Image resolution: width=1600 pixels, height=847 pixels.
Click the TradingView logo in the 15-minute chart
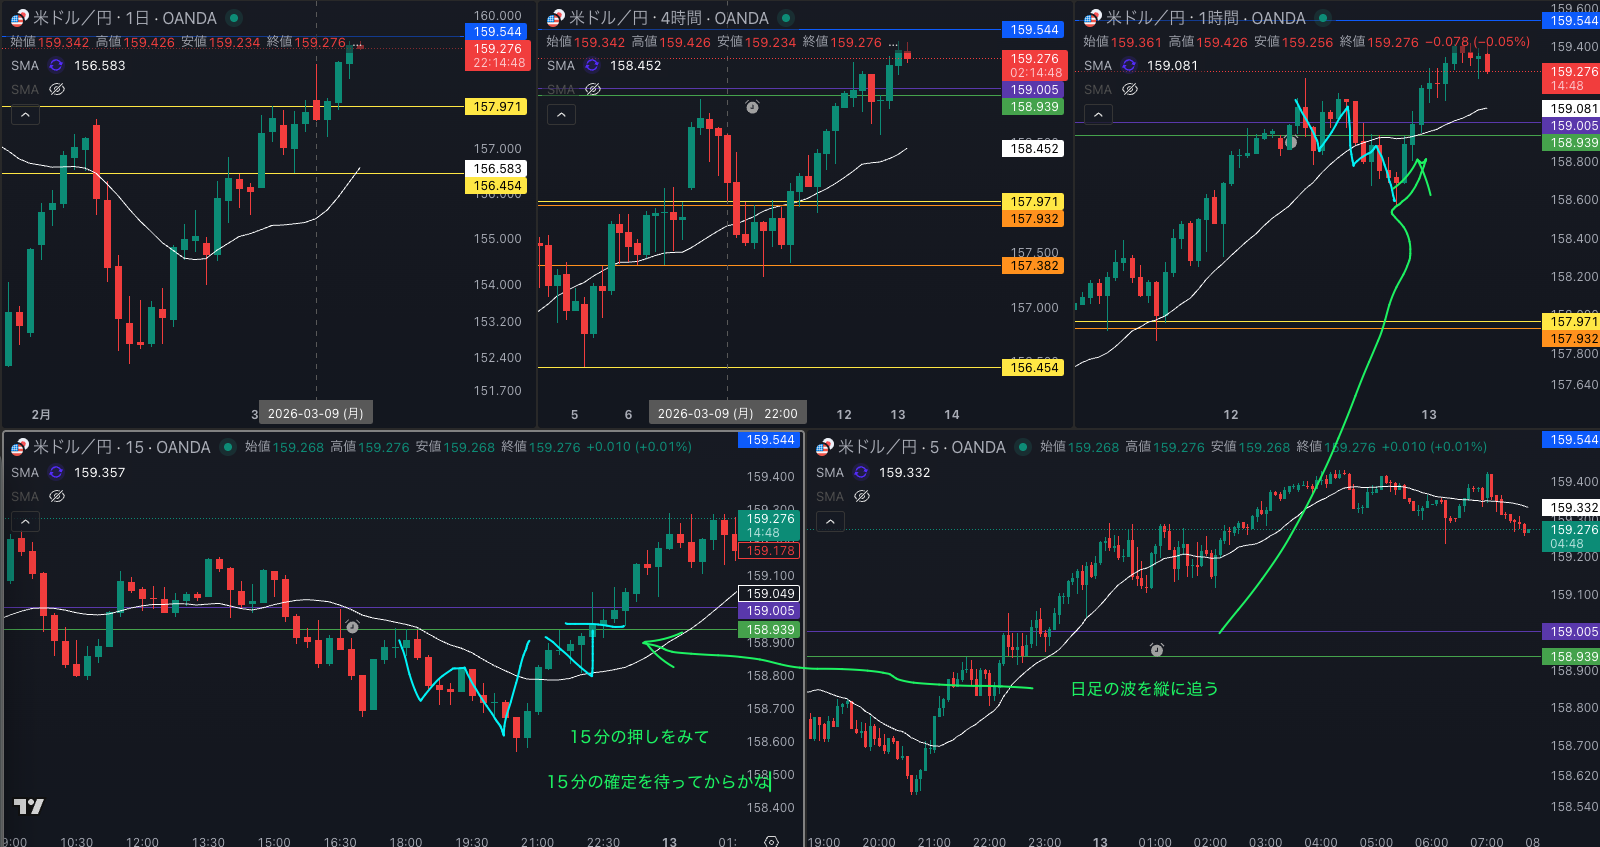28,806
